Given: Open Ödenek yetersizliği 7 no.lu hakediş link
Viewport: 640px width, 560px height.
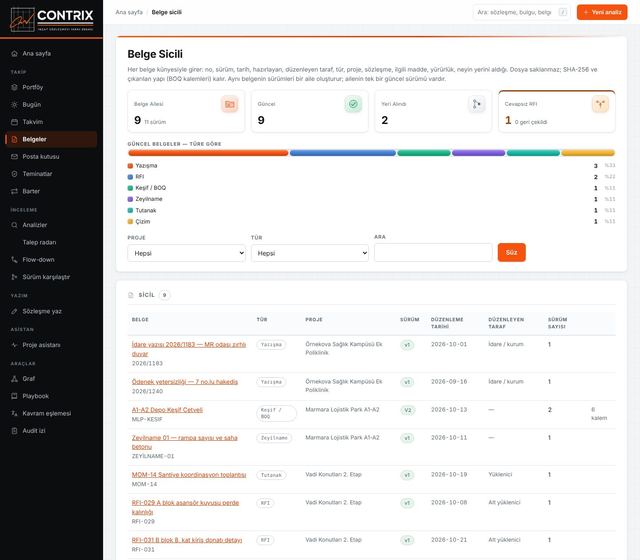Looking at the screenshot, I should point(185,382).
